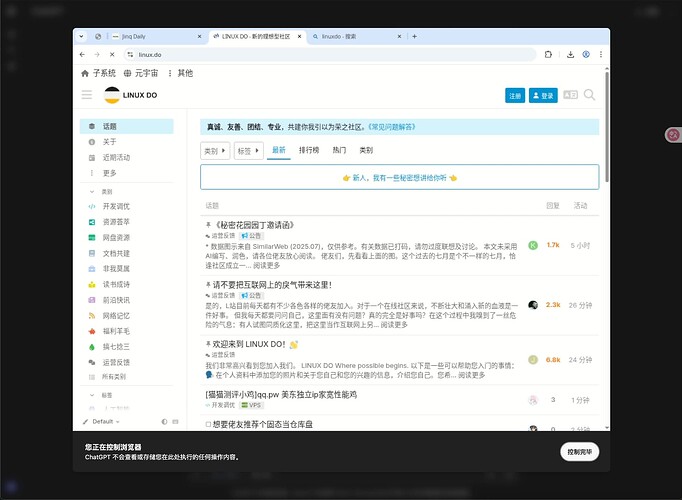Click the browser forward arrow
The image size is (682, 500).
pyautogui.click(x=97, y=54)
